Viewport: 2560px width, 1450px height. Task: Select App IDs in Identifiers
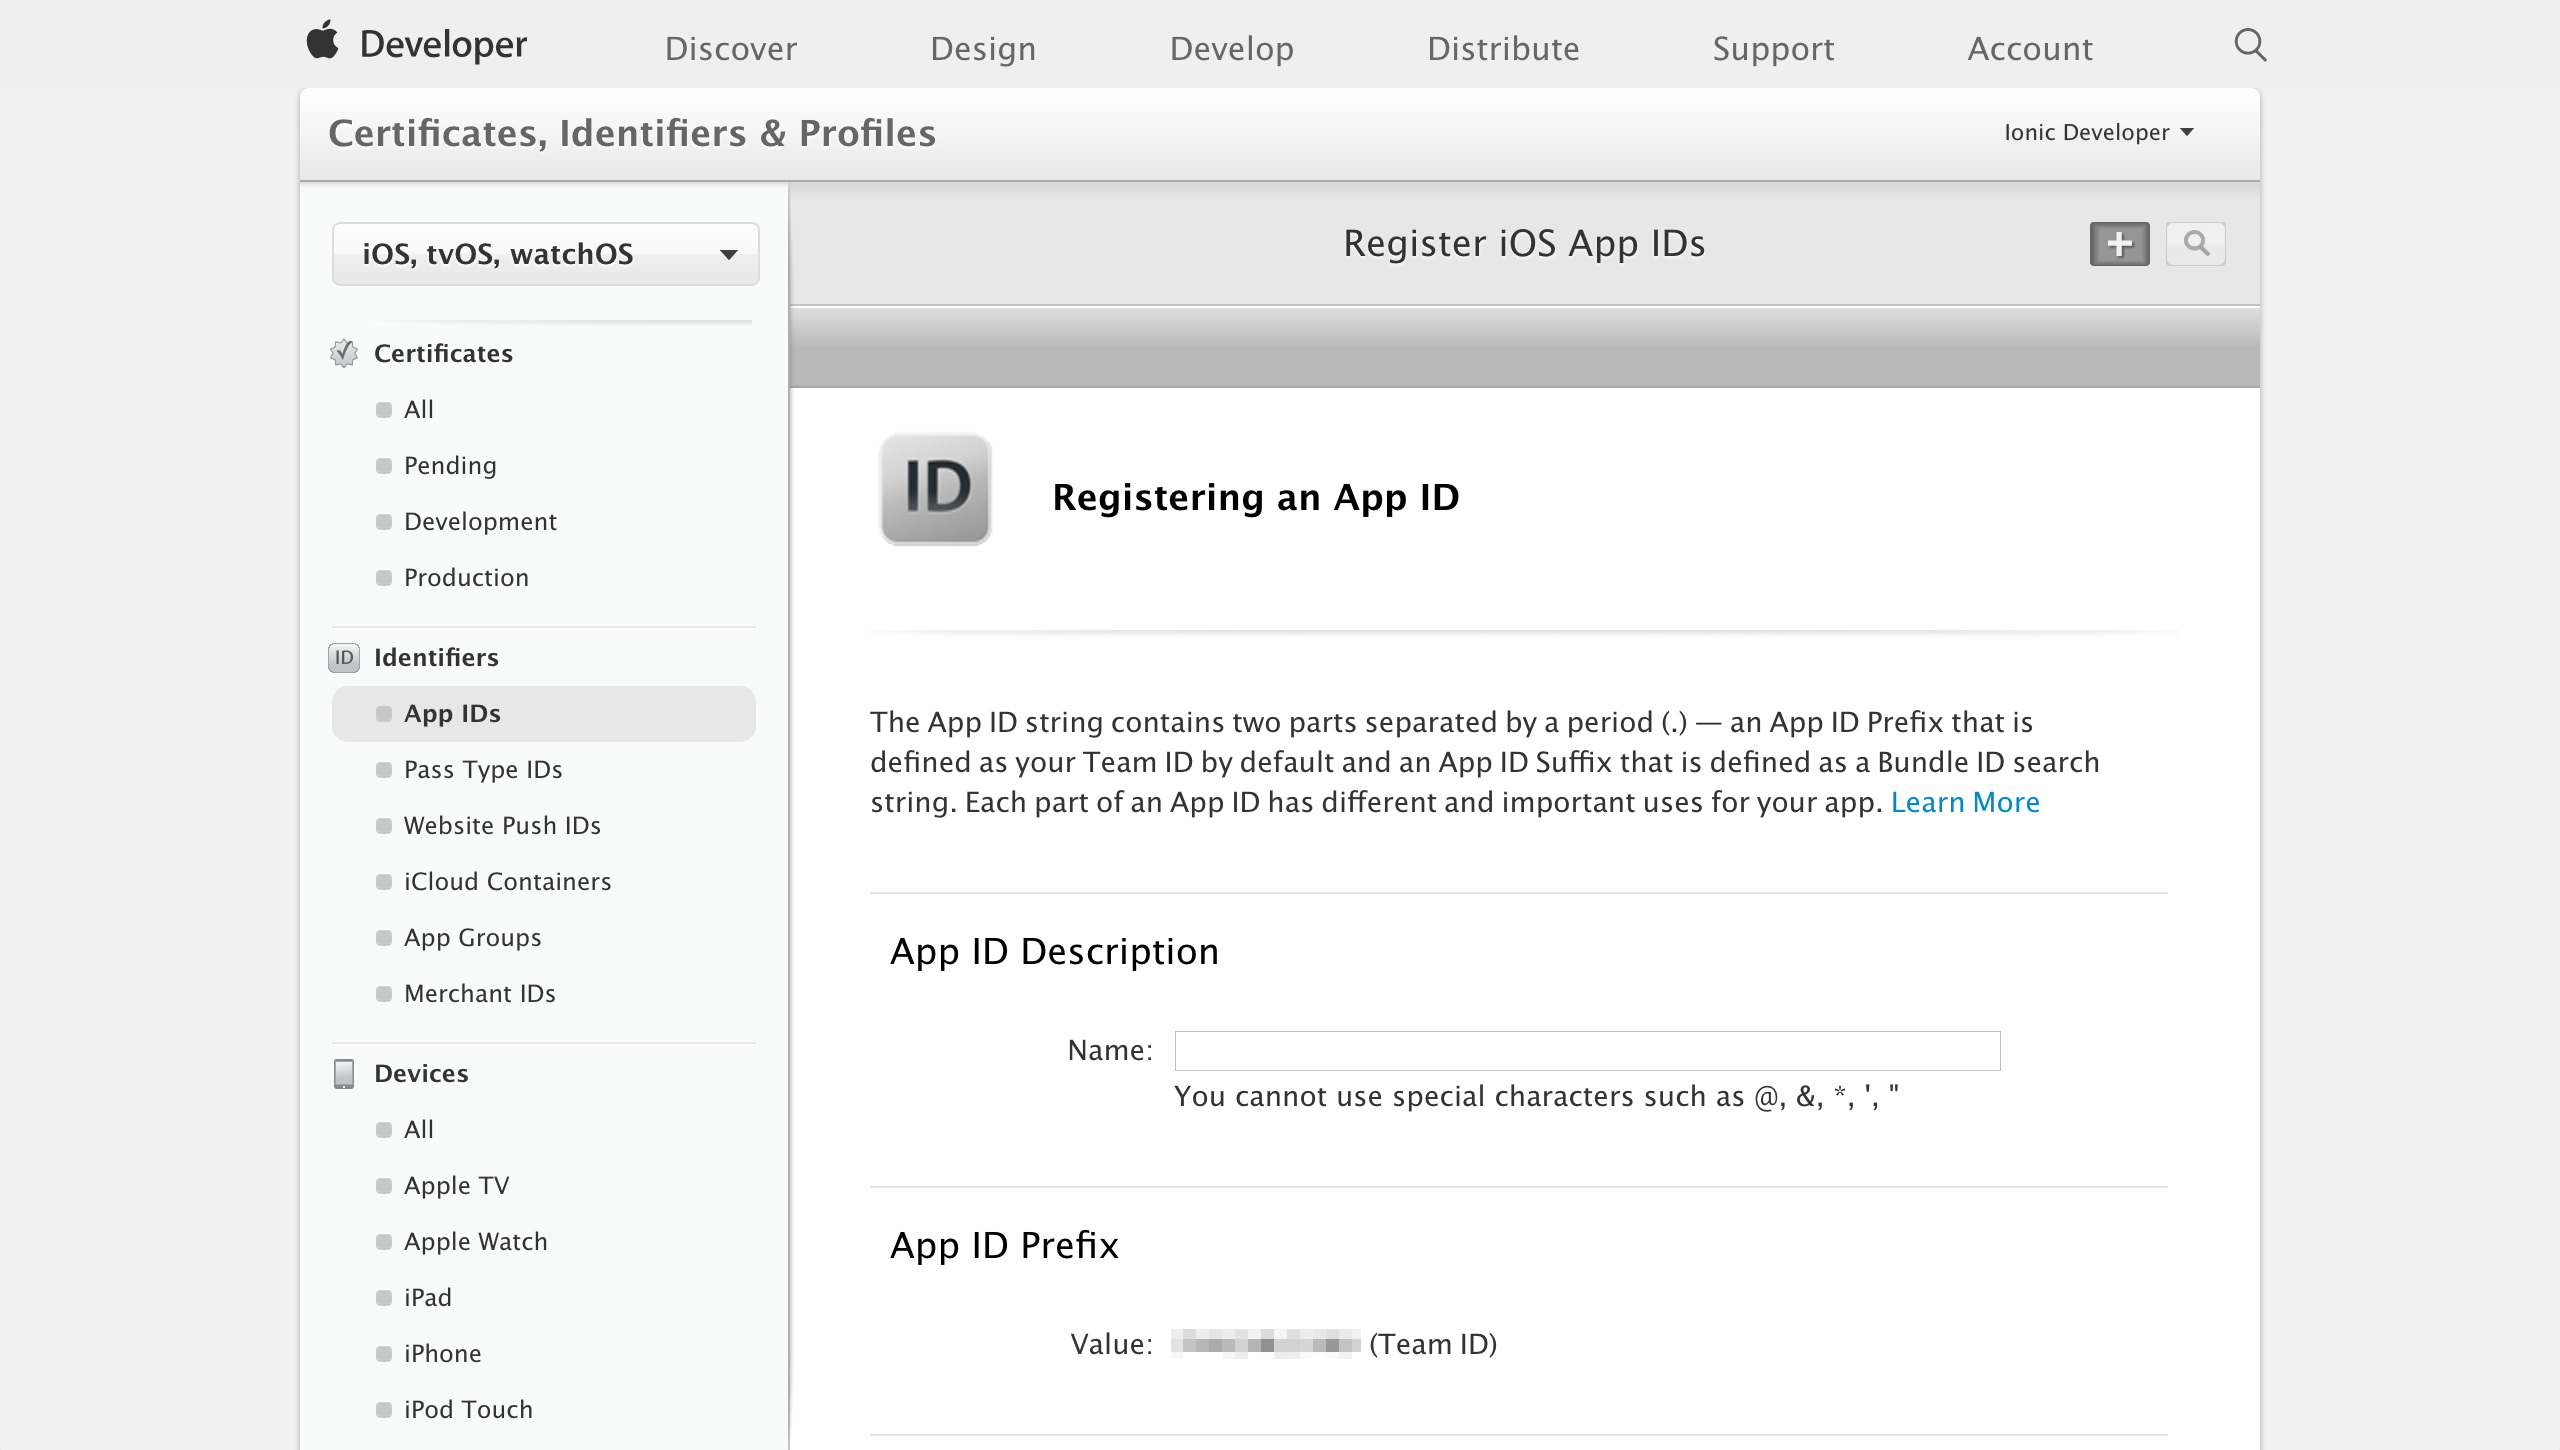(543, 713)
